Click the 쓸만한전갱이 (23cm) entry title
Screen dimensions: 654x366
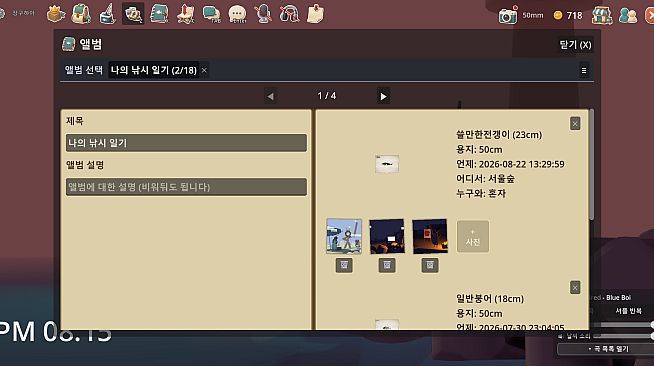pyautogui.click(x=499, y=135)
